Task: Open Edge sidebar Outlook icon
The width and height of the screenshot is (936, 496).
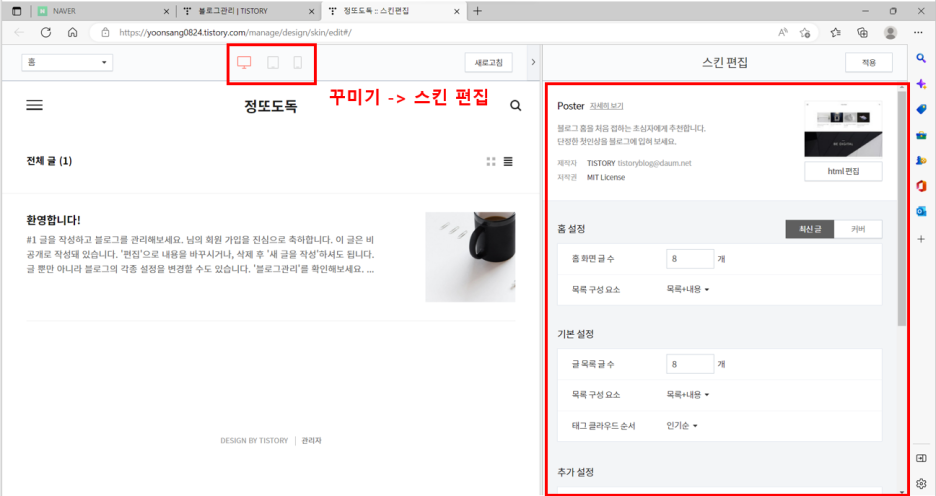Action: [921, 212]
